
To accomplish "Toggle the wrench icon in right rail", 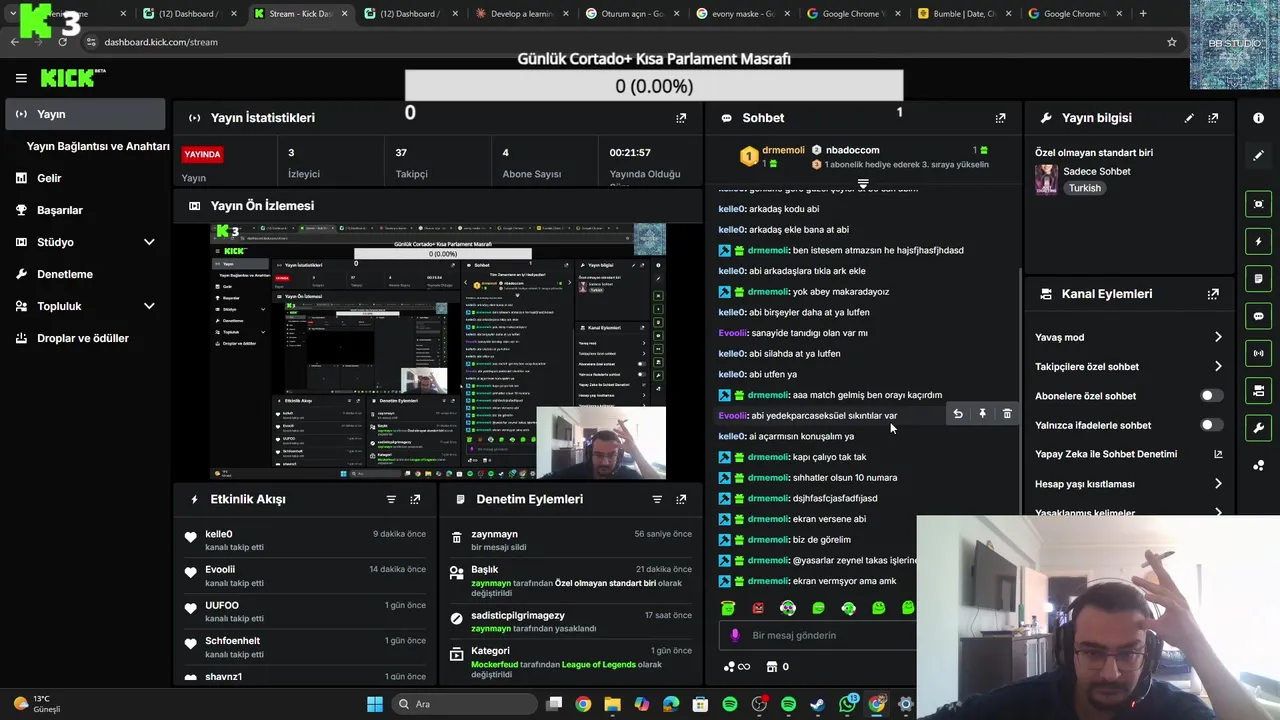I will 1258,428.
